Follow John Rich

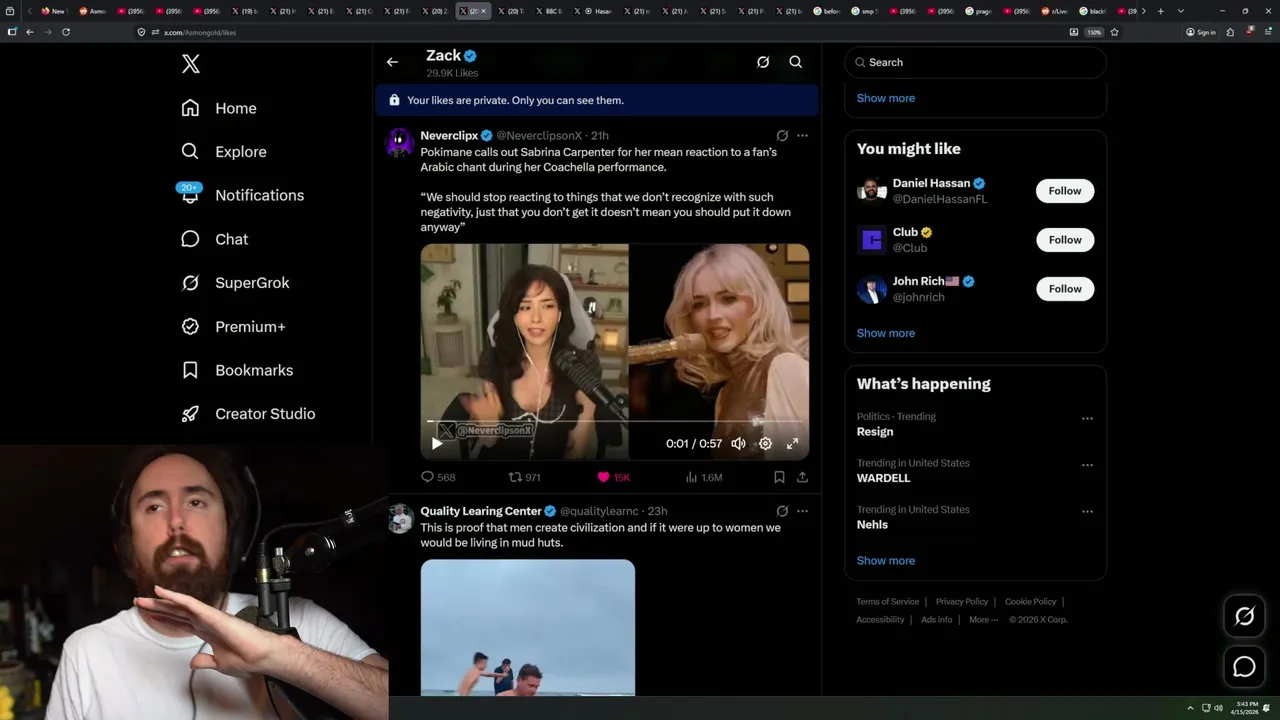pos(1065,289)
